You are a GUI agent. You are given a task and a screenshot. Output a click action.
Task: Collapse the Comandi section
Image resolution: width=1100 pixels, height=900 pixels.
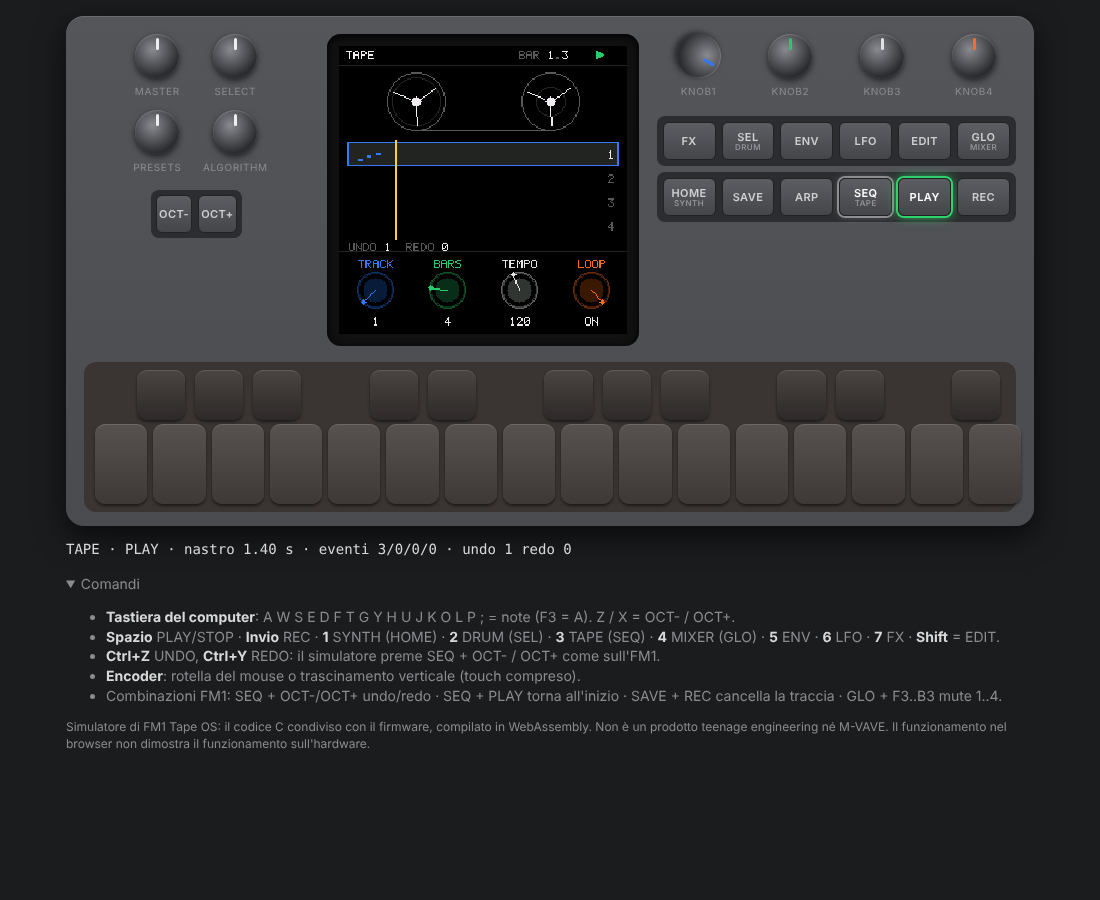point(103,584)
